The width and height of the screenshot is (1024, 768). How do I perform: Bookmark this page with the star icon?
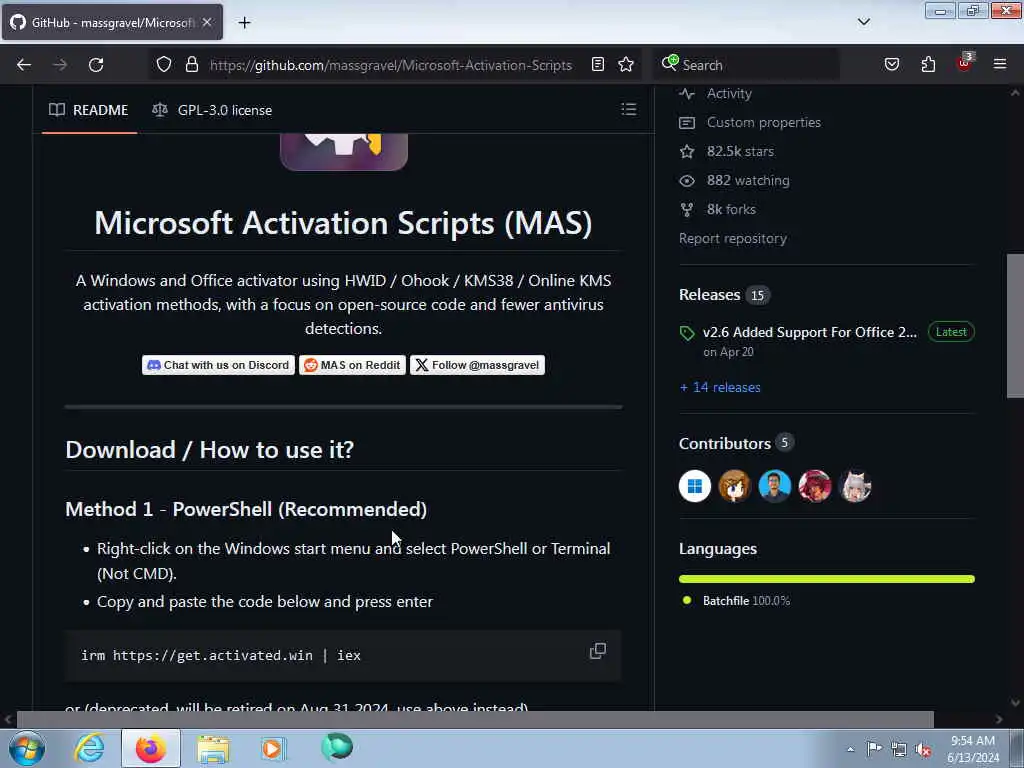click(626, 64)
